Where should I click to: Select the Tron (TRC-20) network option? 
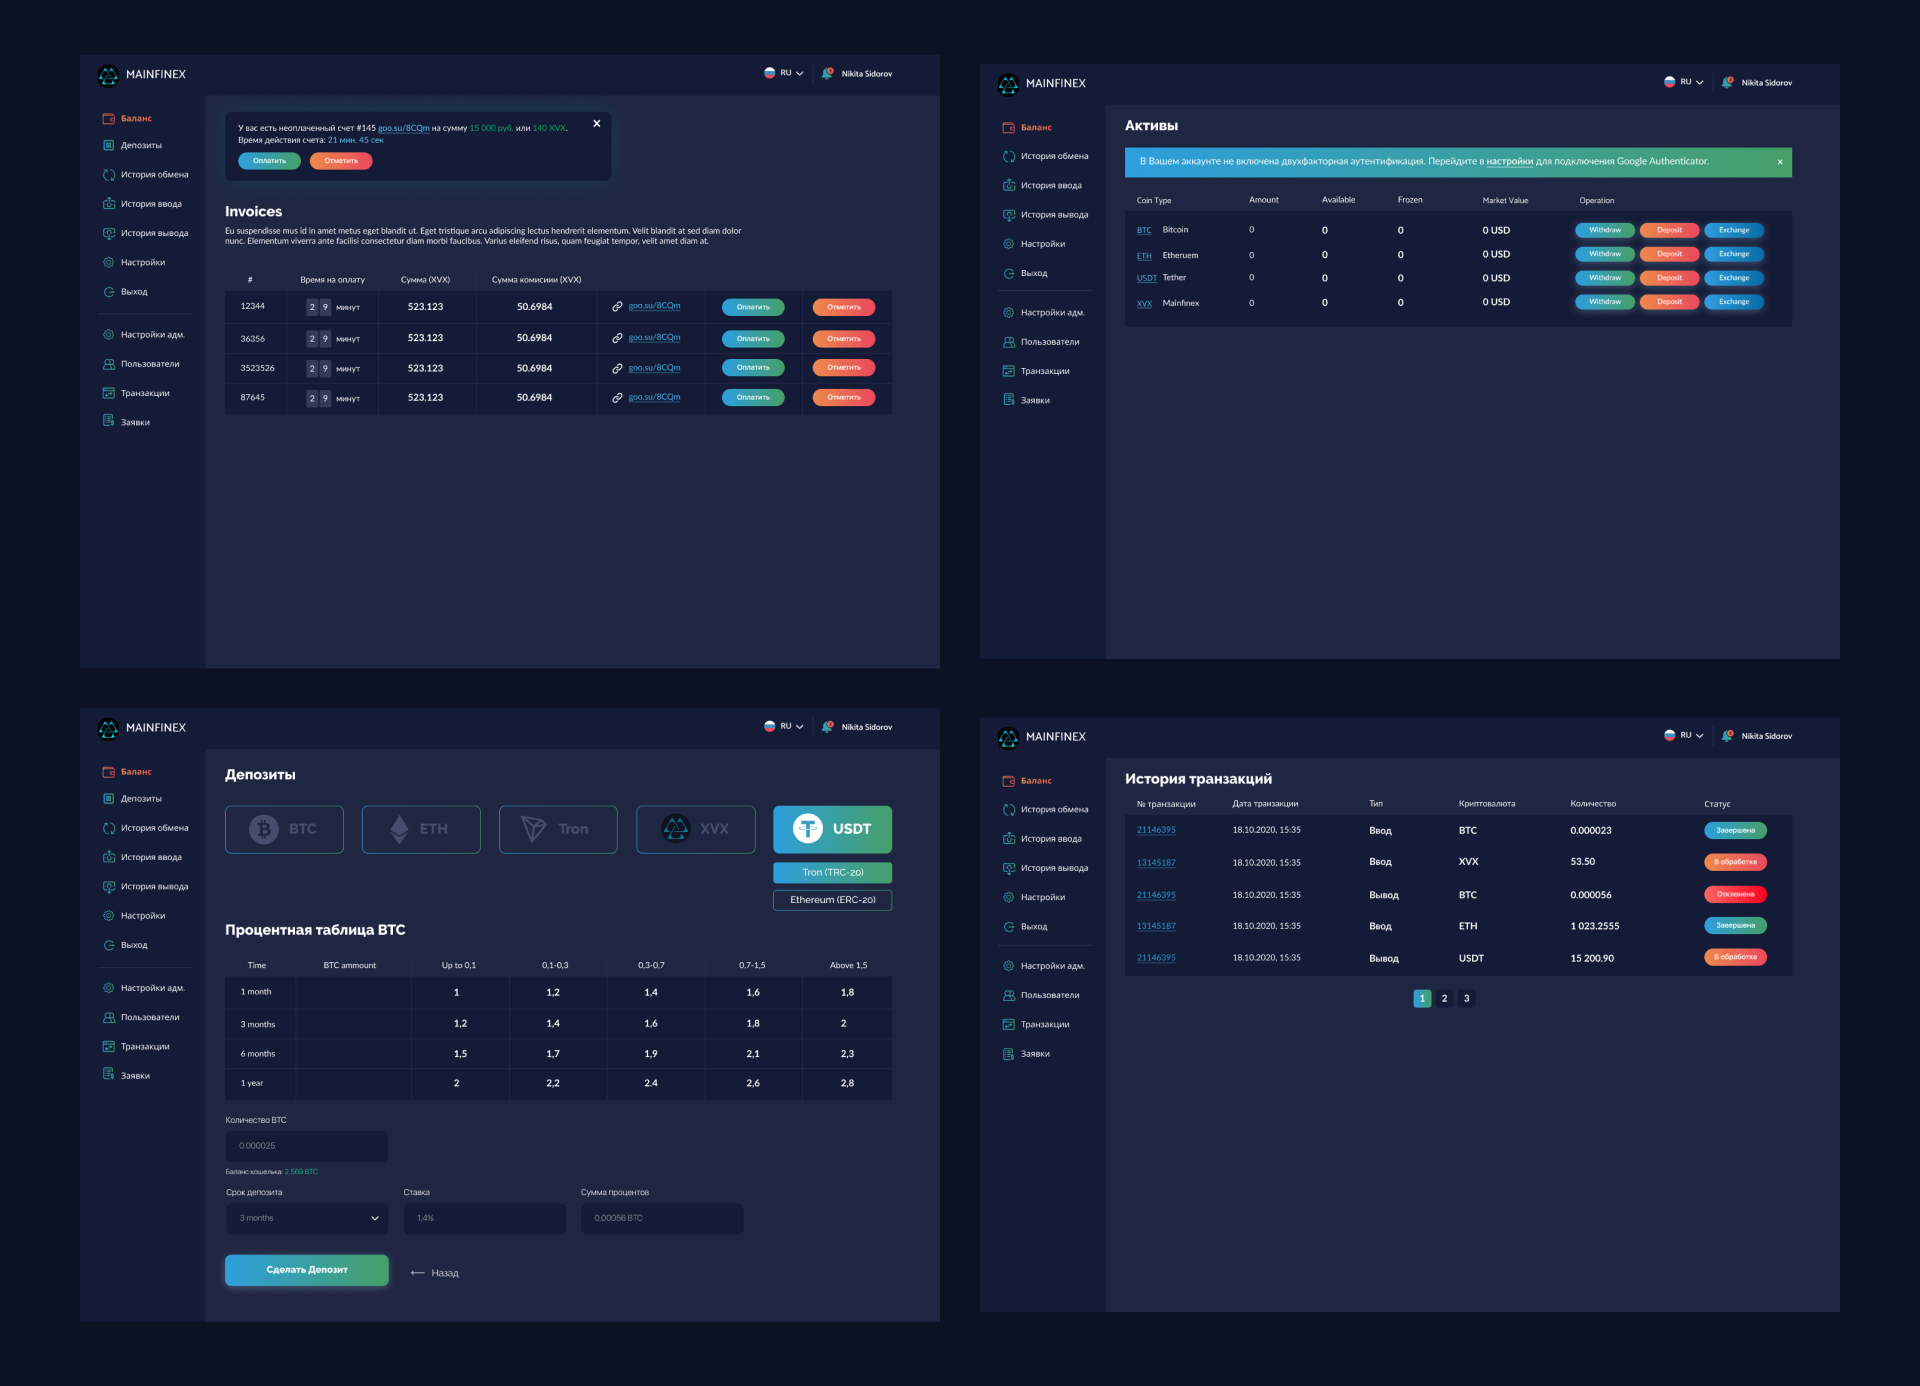832,873
